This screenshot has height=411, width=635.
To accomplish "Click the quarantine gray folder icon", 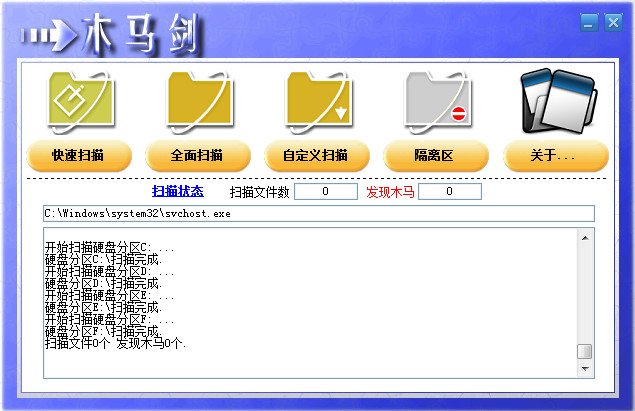I will tap(438, 101).
